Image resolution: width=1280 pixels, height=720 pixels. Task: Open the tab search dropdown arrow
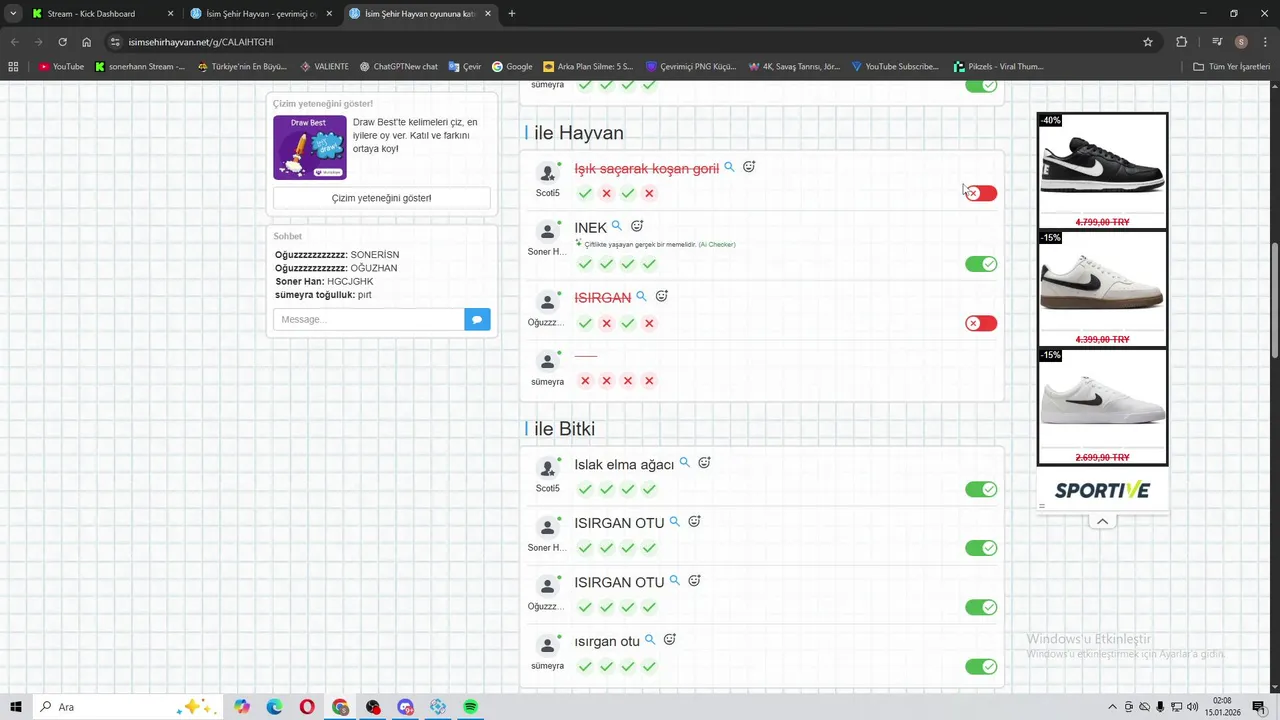[13, 14]
